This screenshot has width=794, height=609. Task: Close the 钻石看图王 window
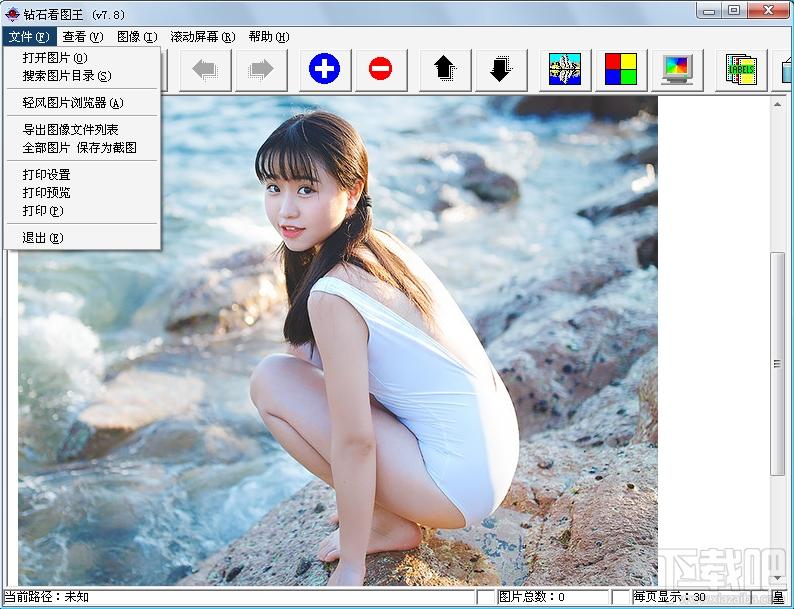click(x=768, y=11)
